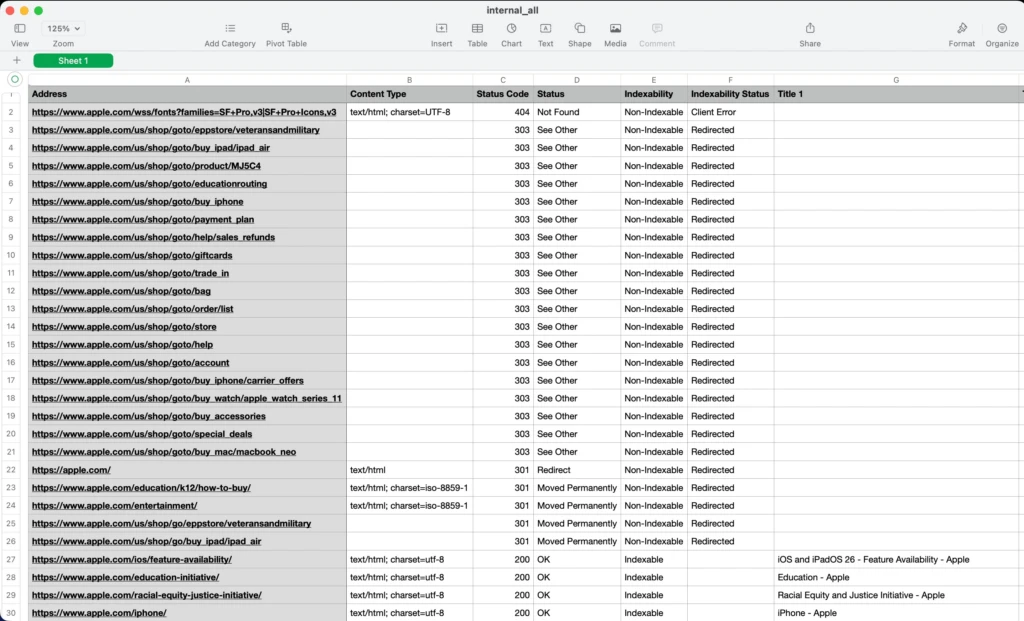Open the Format inspector

point(962,28)
